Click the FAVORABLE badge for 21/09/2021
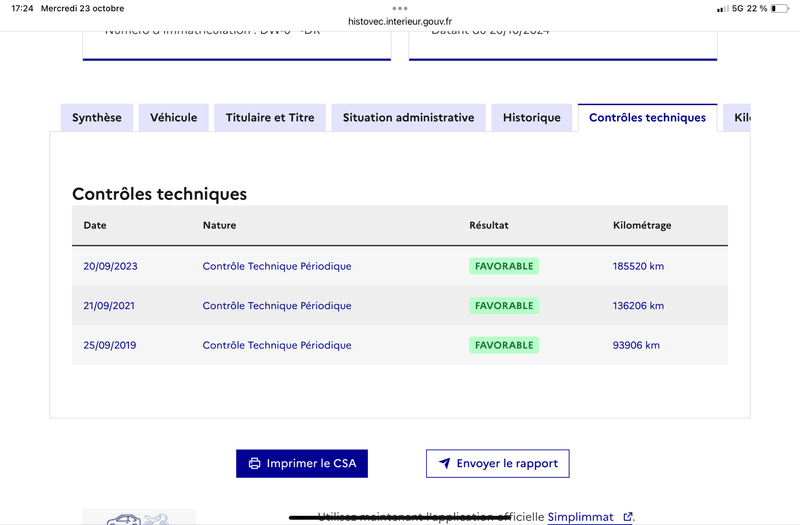The width and height of the screenshot is (800, 525). 504,306
